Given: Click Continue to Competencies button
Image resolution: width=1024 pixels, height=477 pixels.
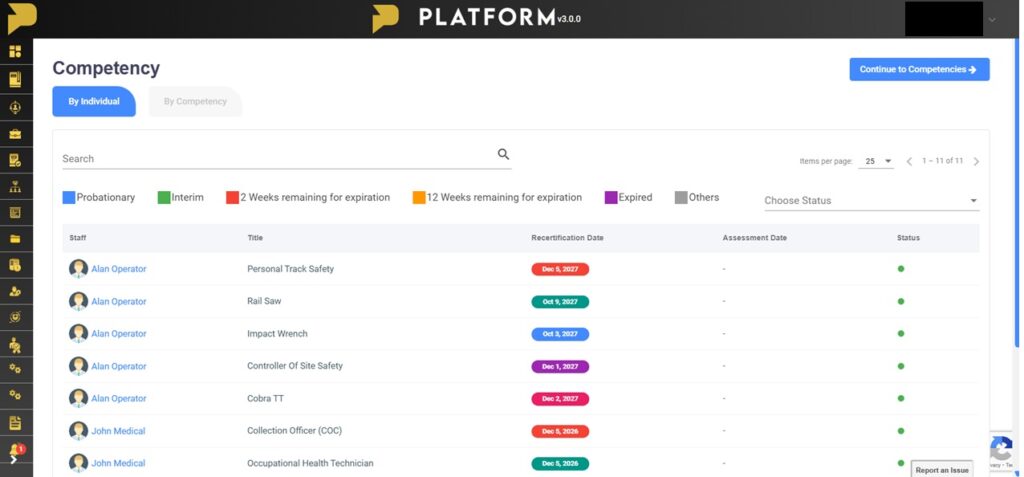Looking at the screenshot, I should tap(919, 69).
